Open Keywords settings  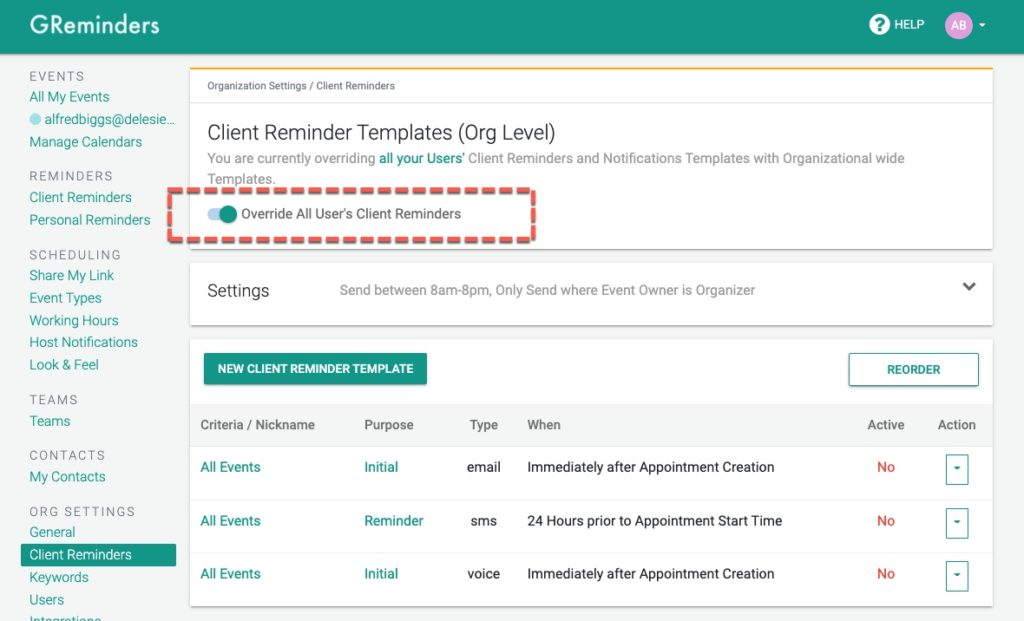(x=59, y=577)
